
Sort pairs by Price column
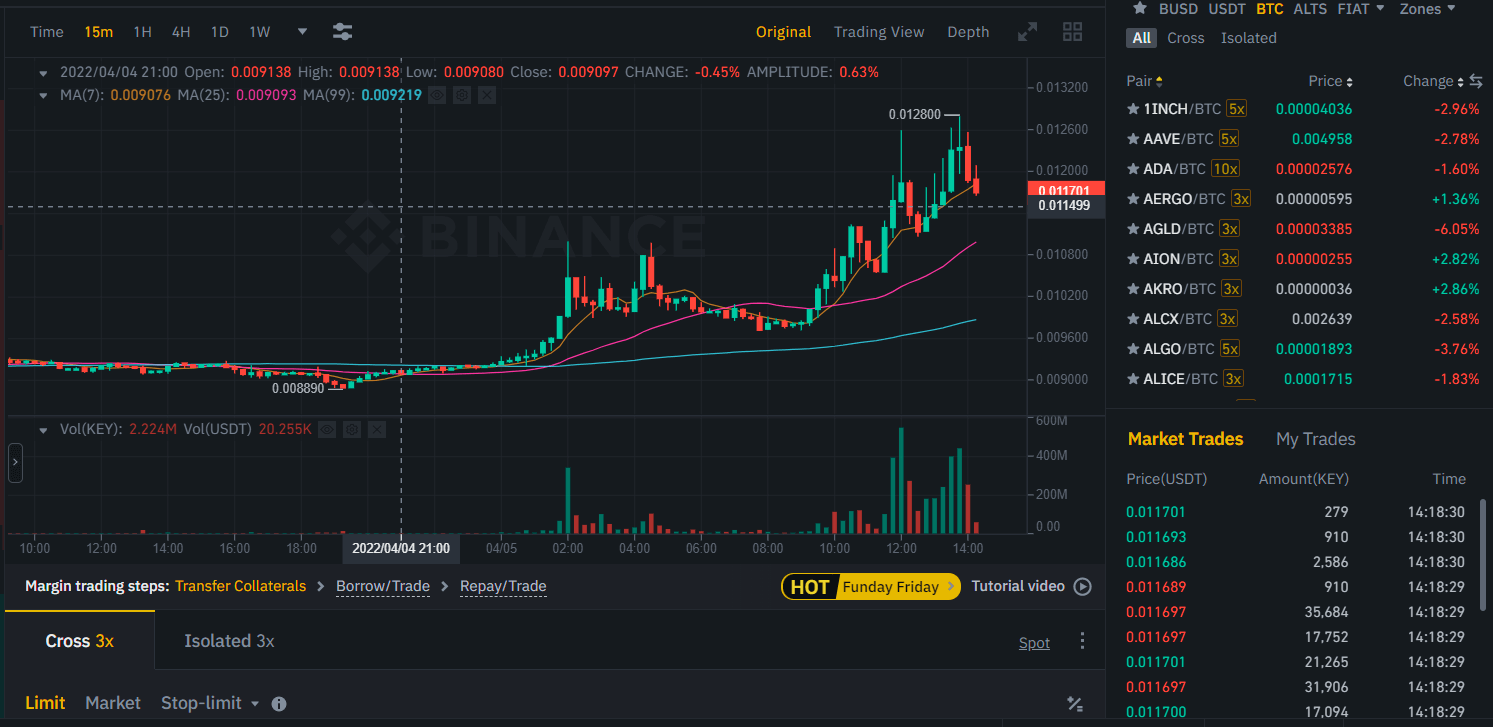pyautogui.click(x=1330, y=81)
